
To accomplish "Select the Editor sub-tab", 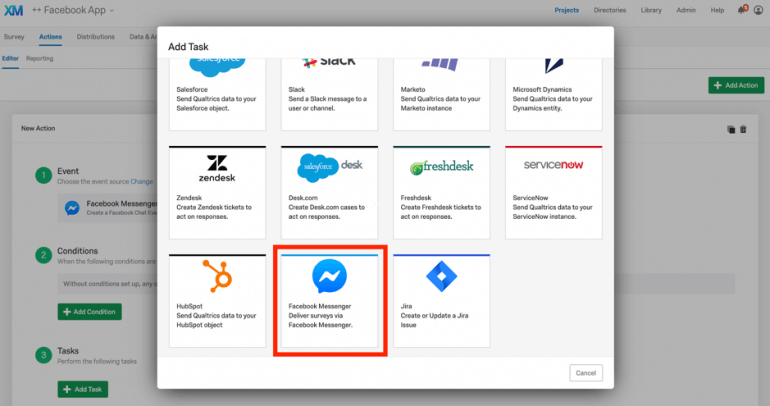I will [10, 58].
